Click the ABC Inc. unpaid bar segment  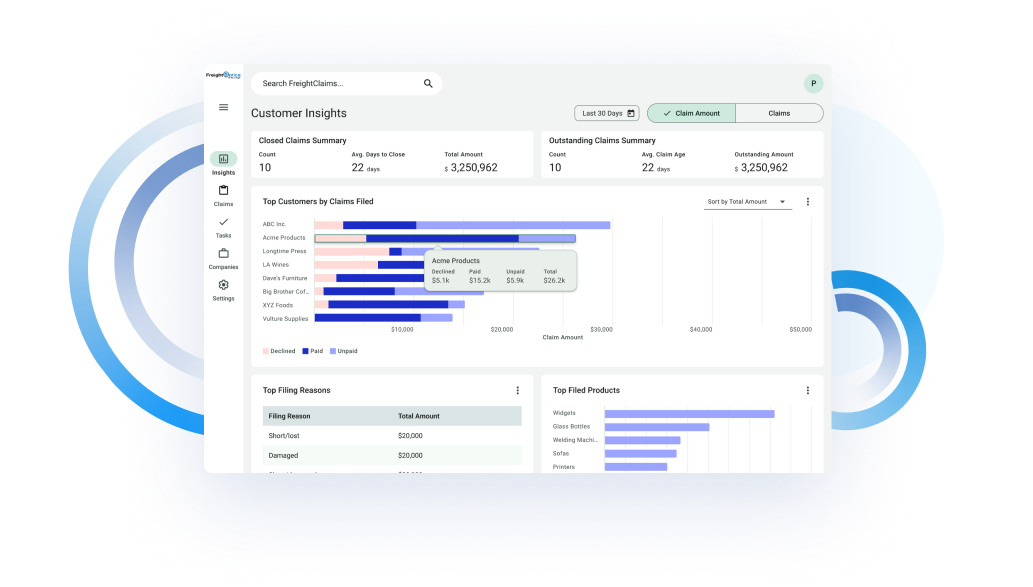coord(512,225)
